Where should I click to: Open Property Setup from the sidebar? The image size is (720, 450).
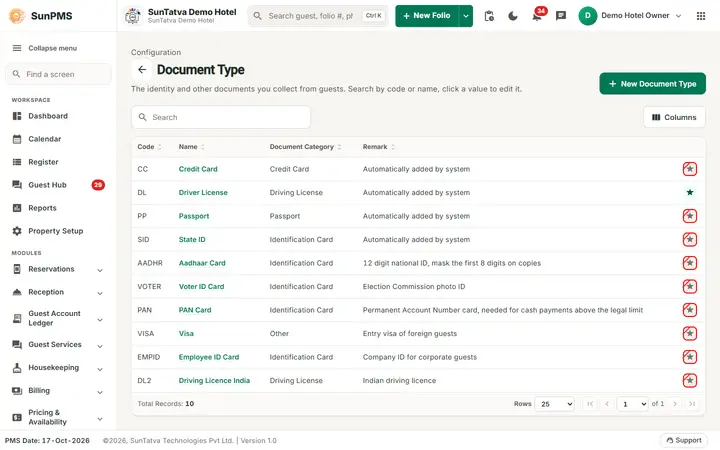[x=58, y=231]
